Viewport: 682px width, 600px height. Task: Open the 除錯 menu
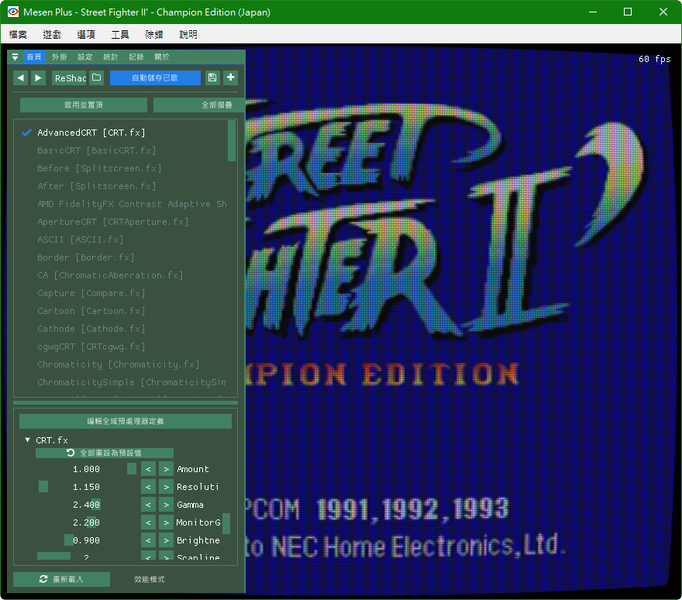tap(154, 34)
